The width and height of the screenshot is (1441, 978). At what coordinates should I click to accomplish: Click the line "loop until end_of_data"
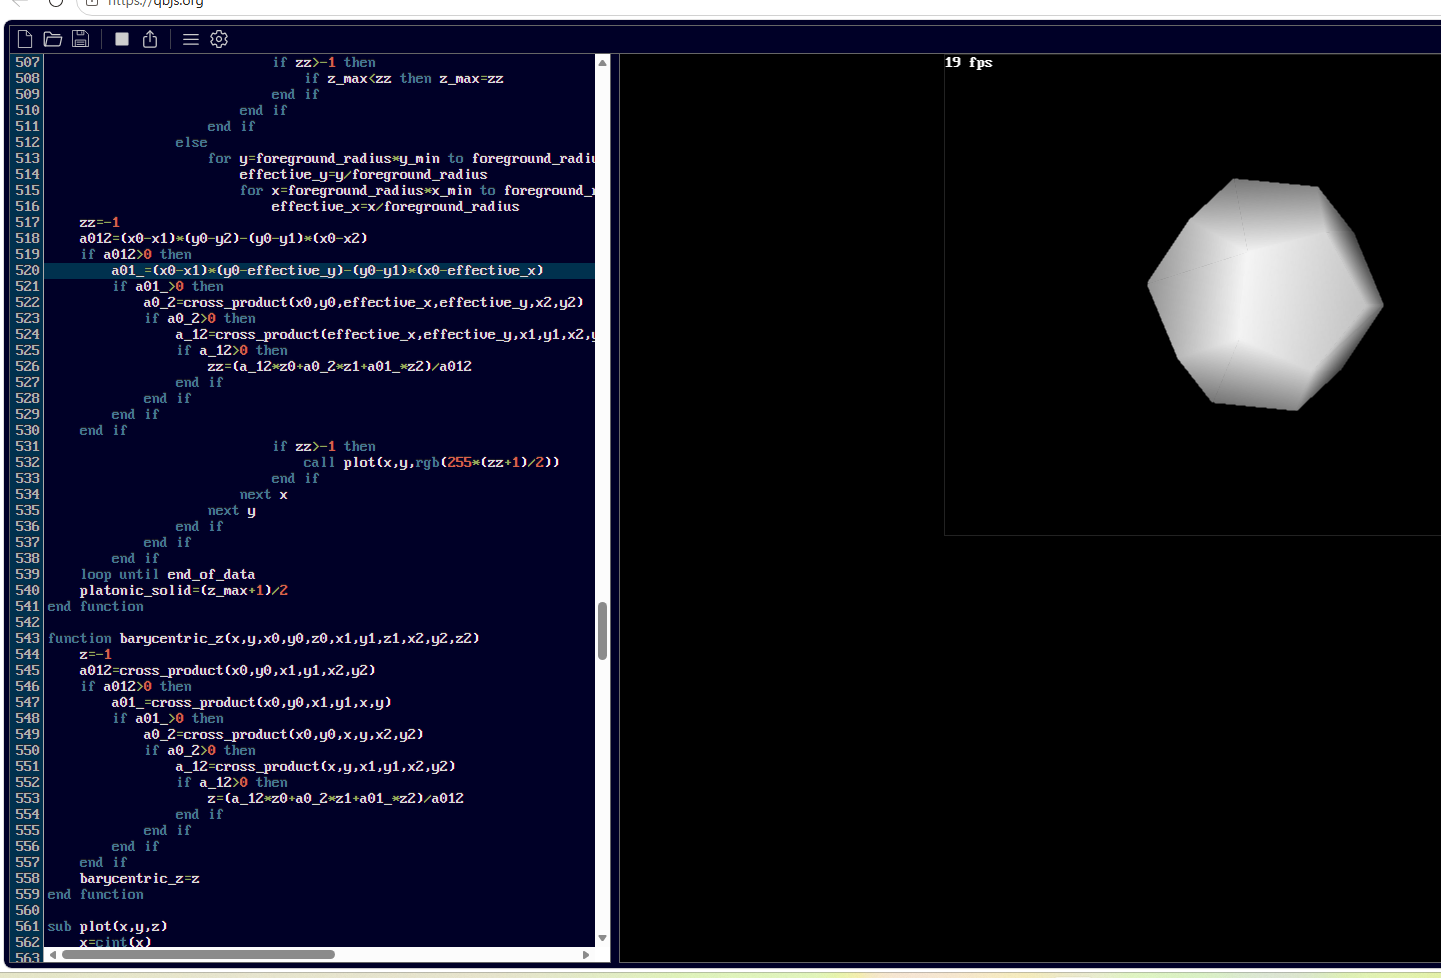point(167,574)
